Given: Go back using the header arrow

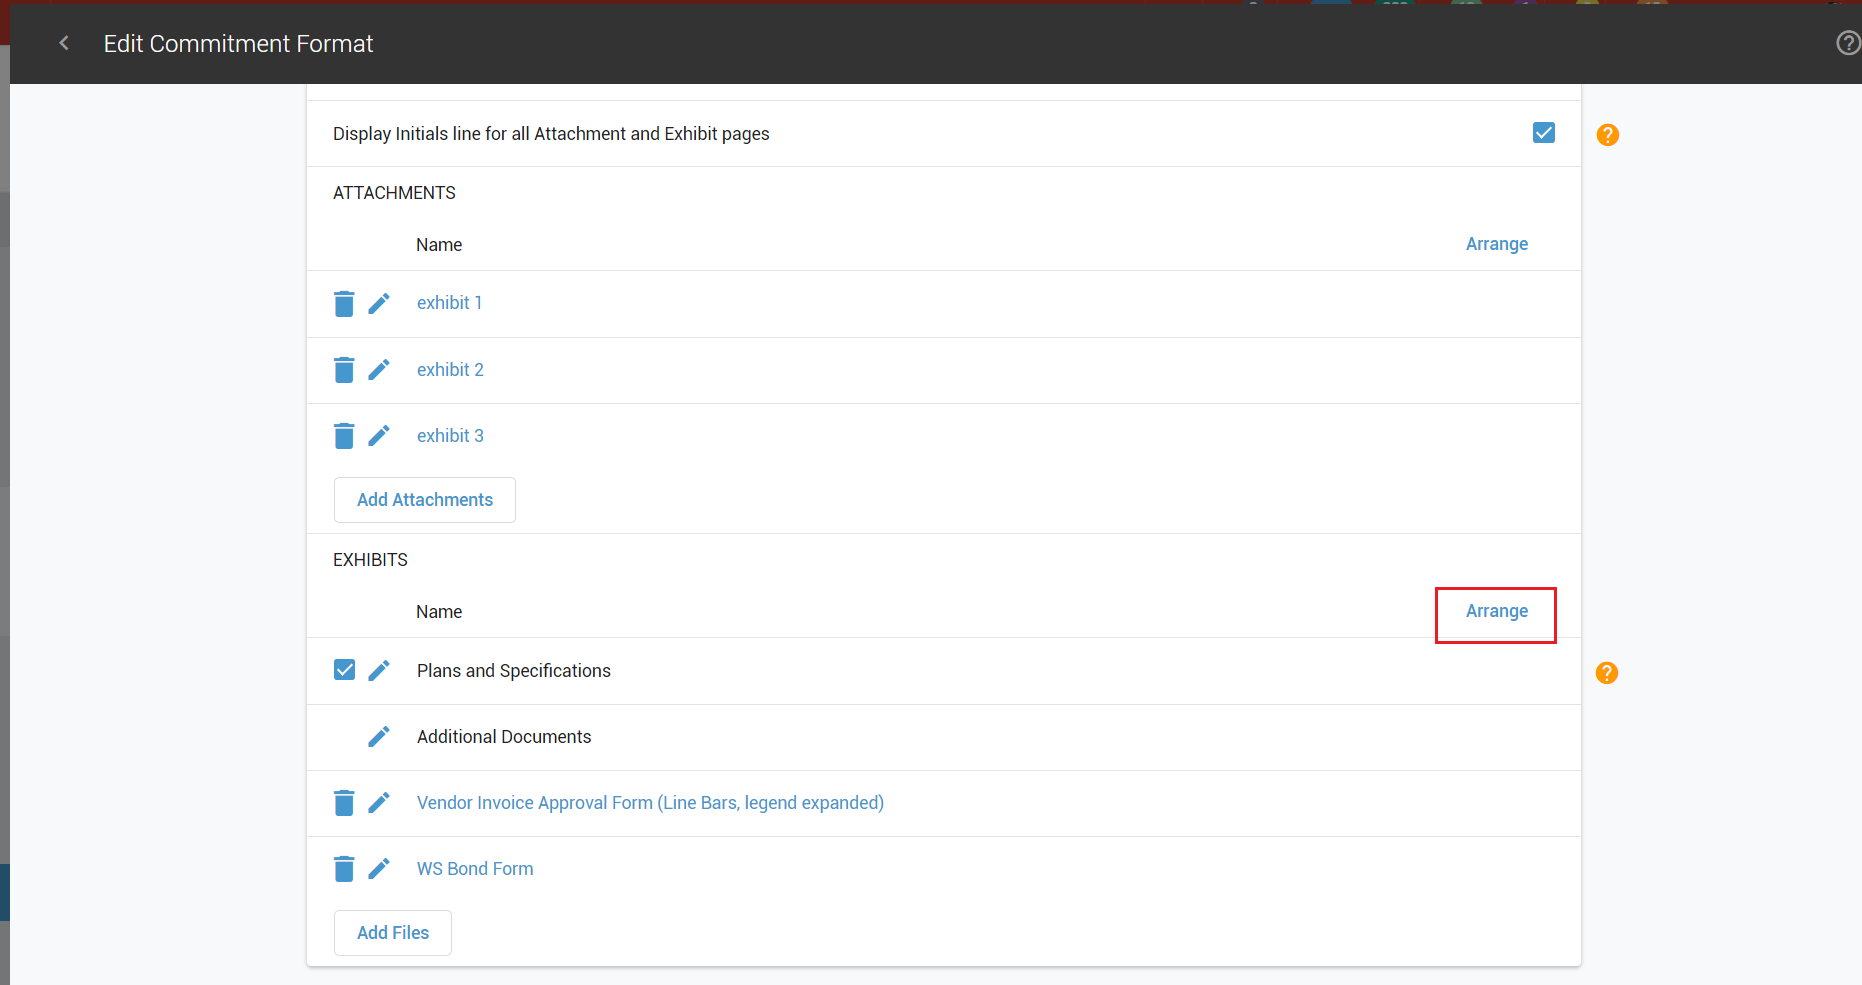Looking at the screenshot, I should click(x=64, y=43).
